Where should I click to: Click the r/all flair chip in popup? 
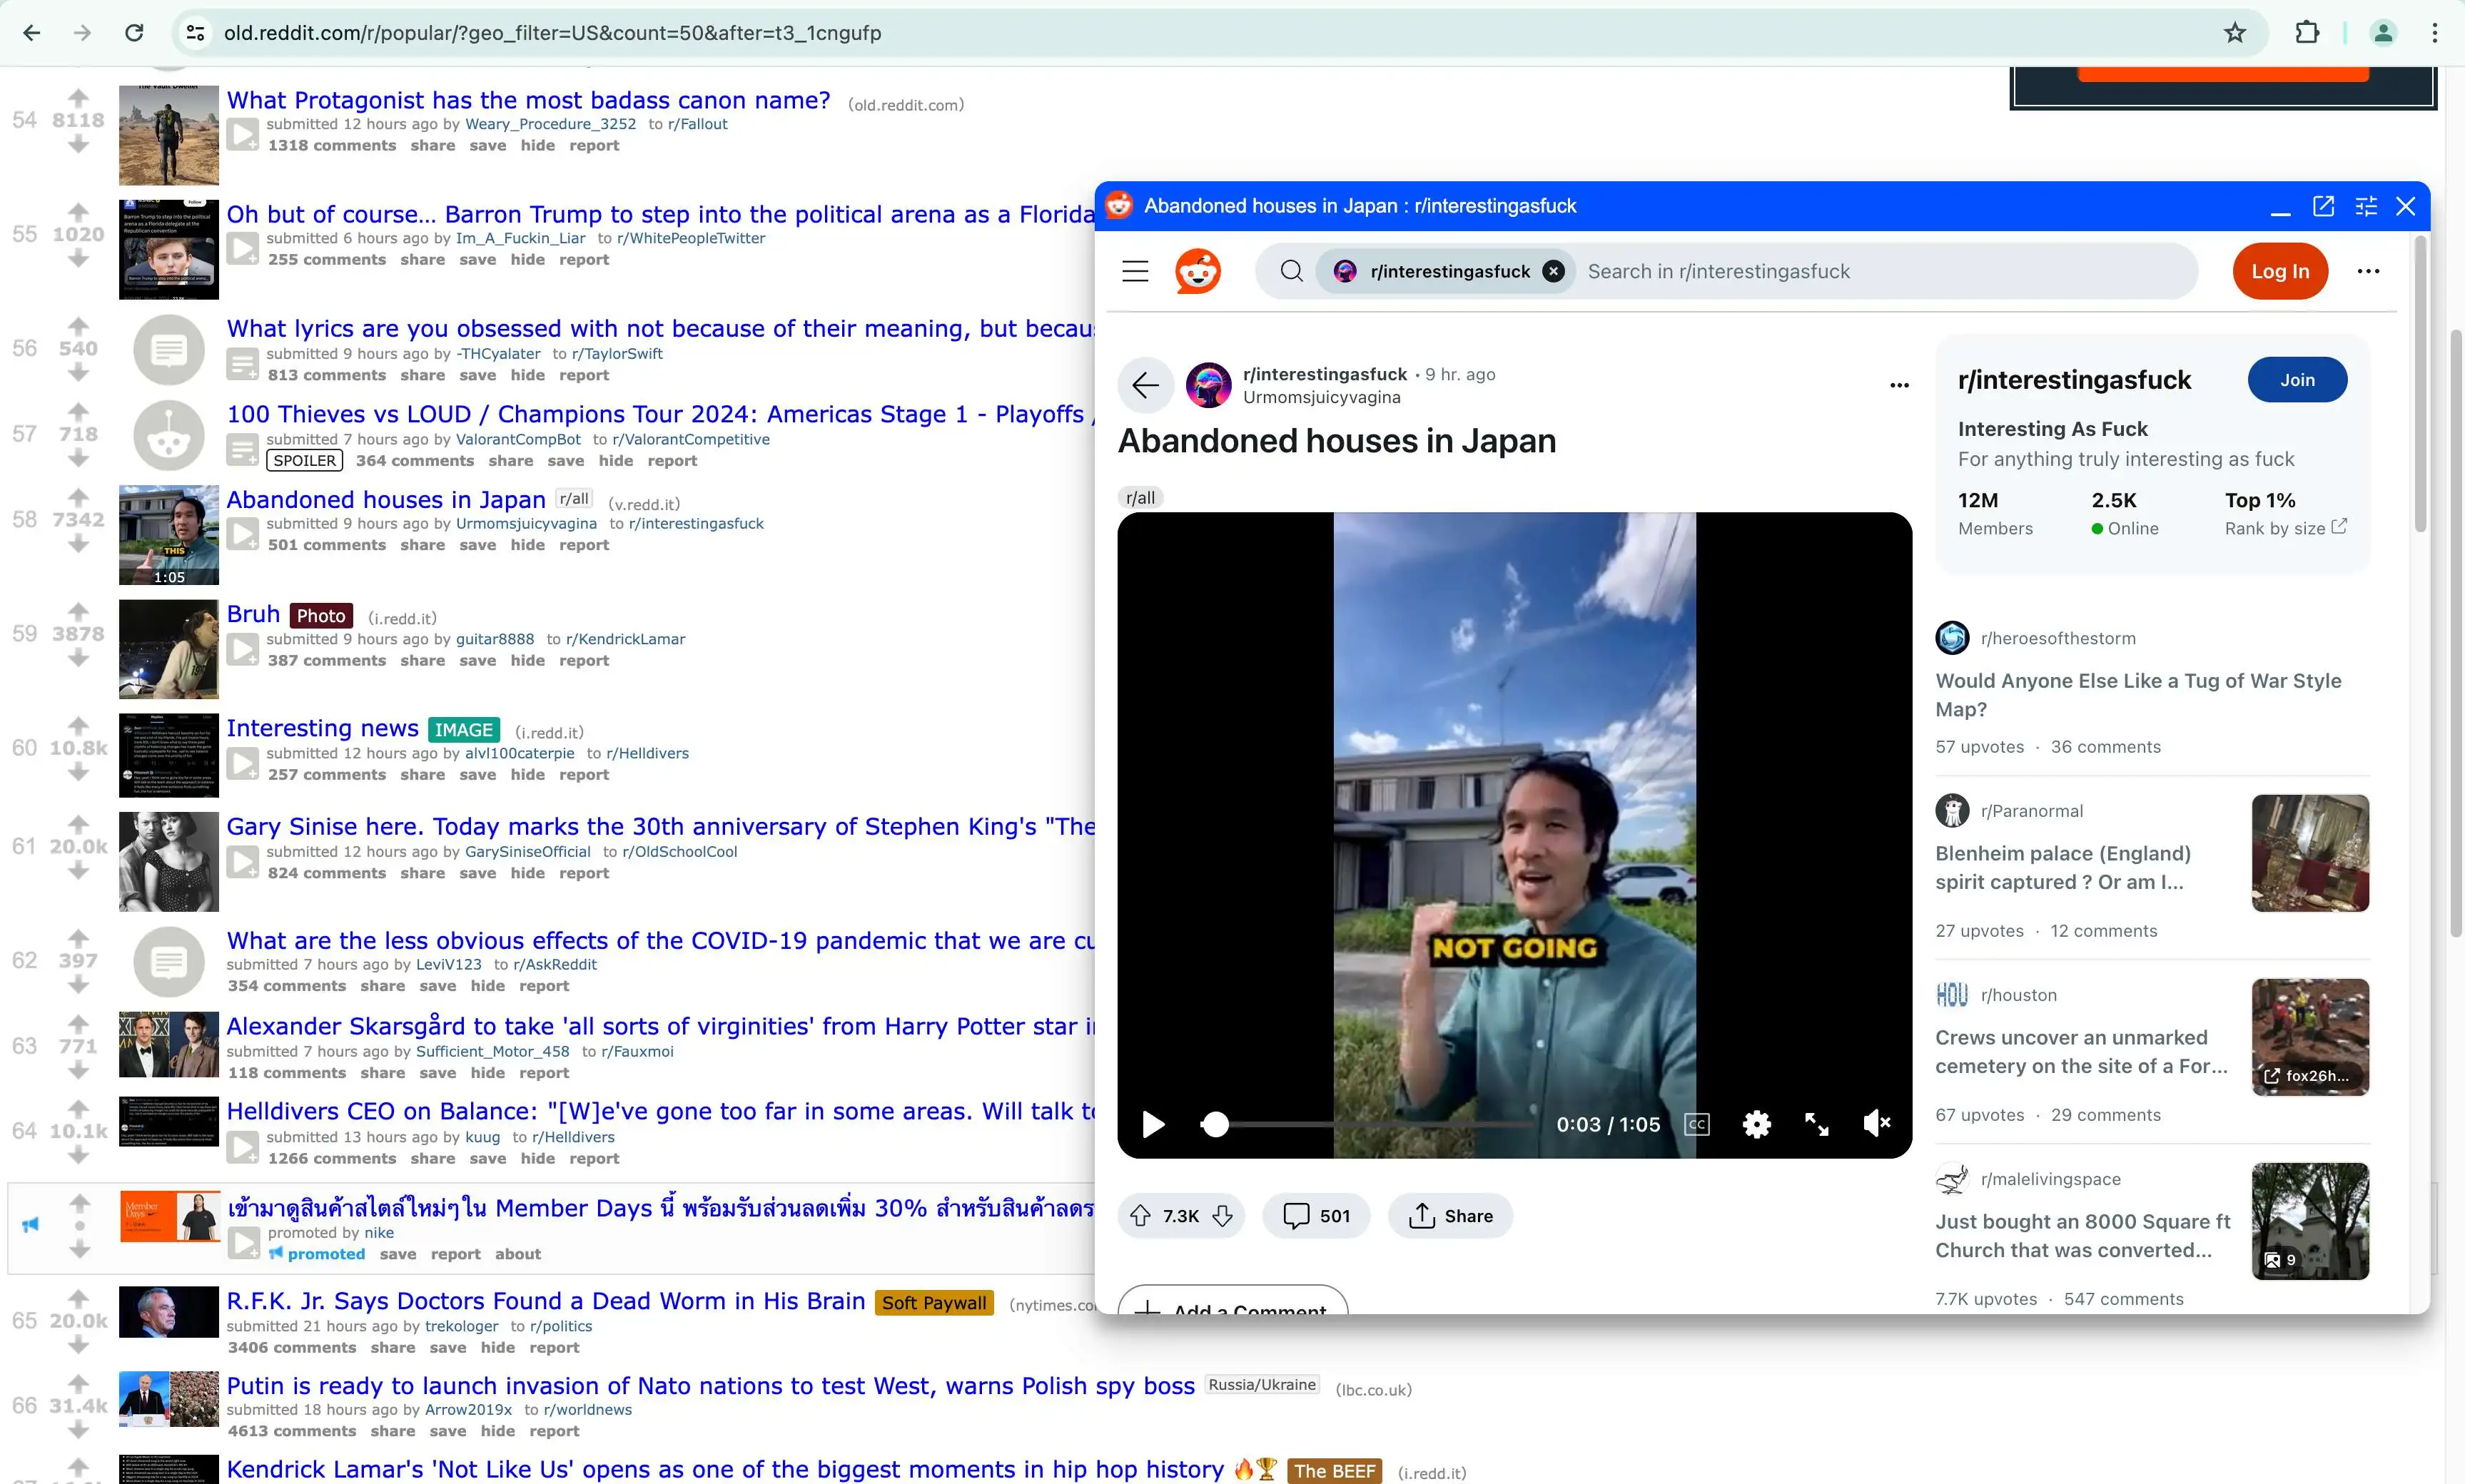pyautogui.click(x=1140, y=498)
